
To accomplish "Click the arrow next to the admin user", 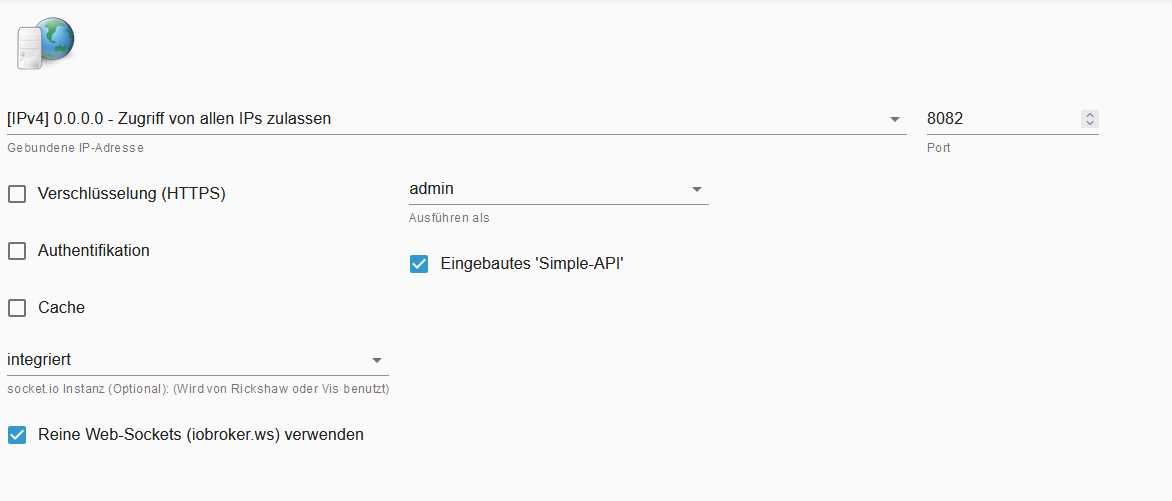I will point(697,189).
